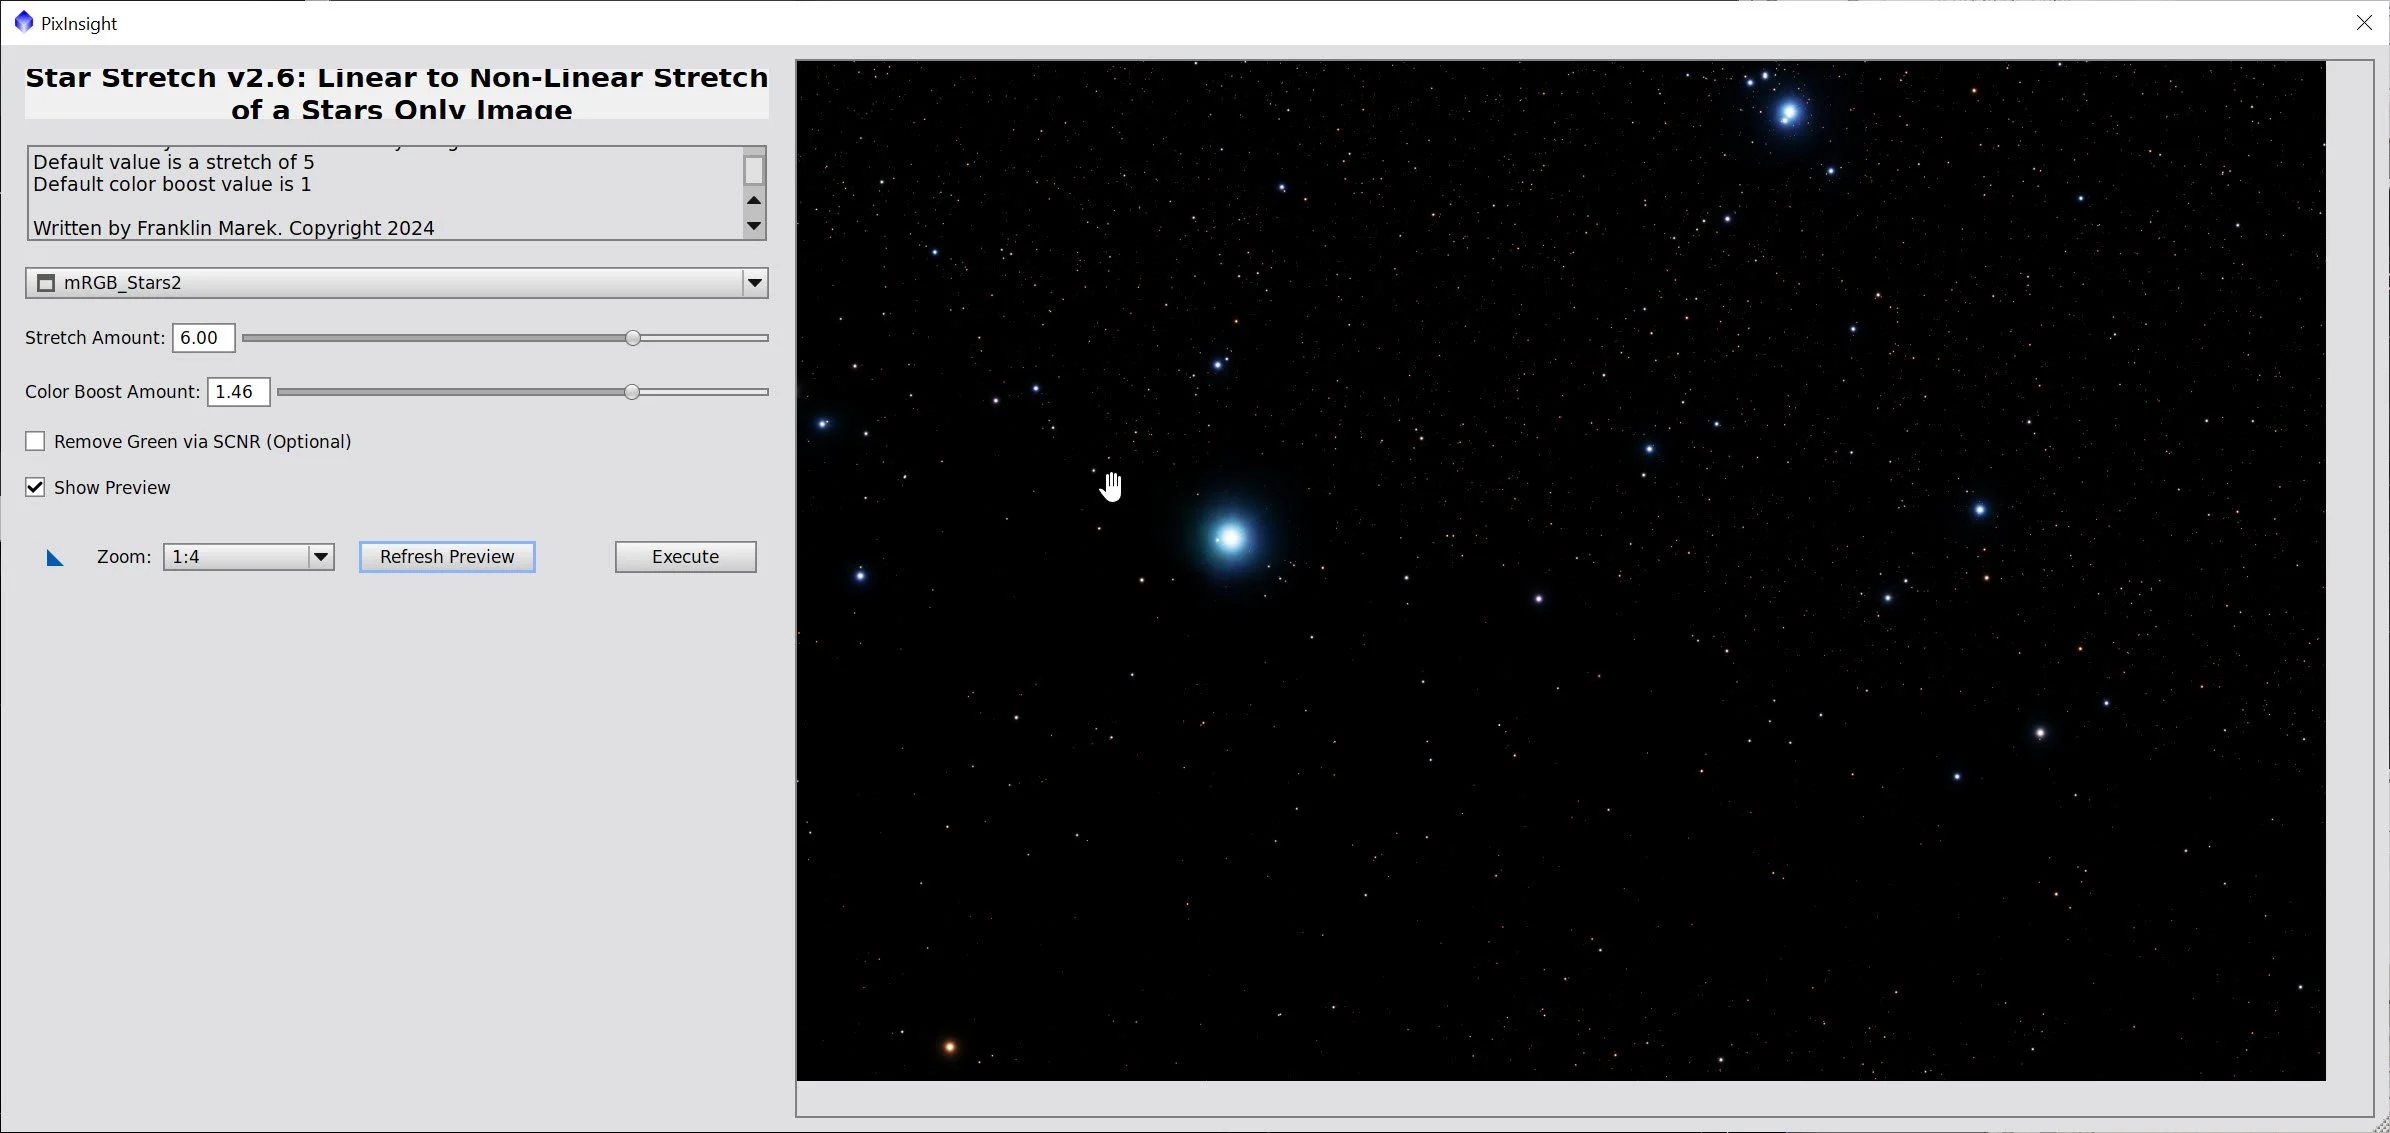Screen dimensions: 2390x1133
Task: Open the mRGB_Stars2 image selection dropdown
Action: coord(755,283)
